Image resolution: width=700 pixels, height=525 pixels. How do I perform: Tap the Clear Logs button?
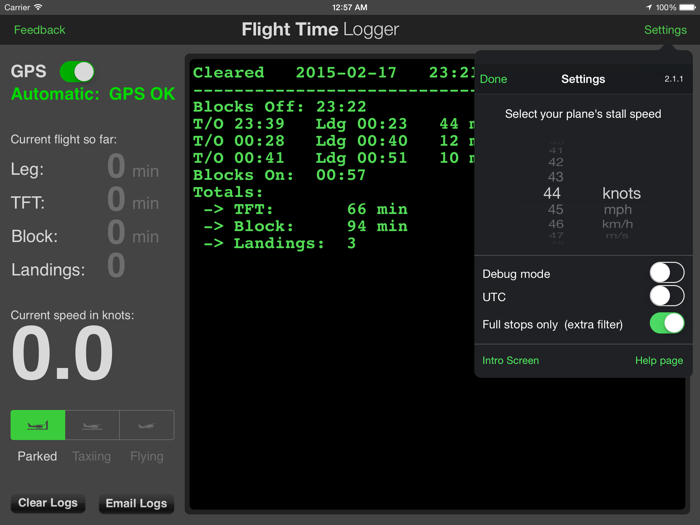point(48,503)
